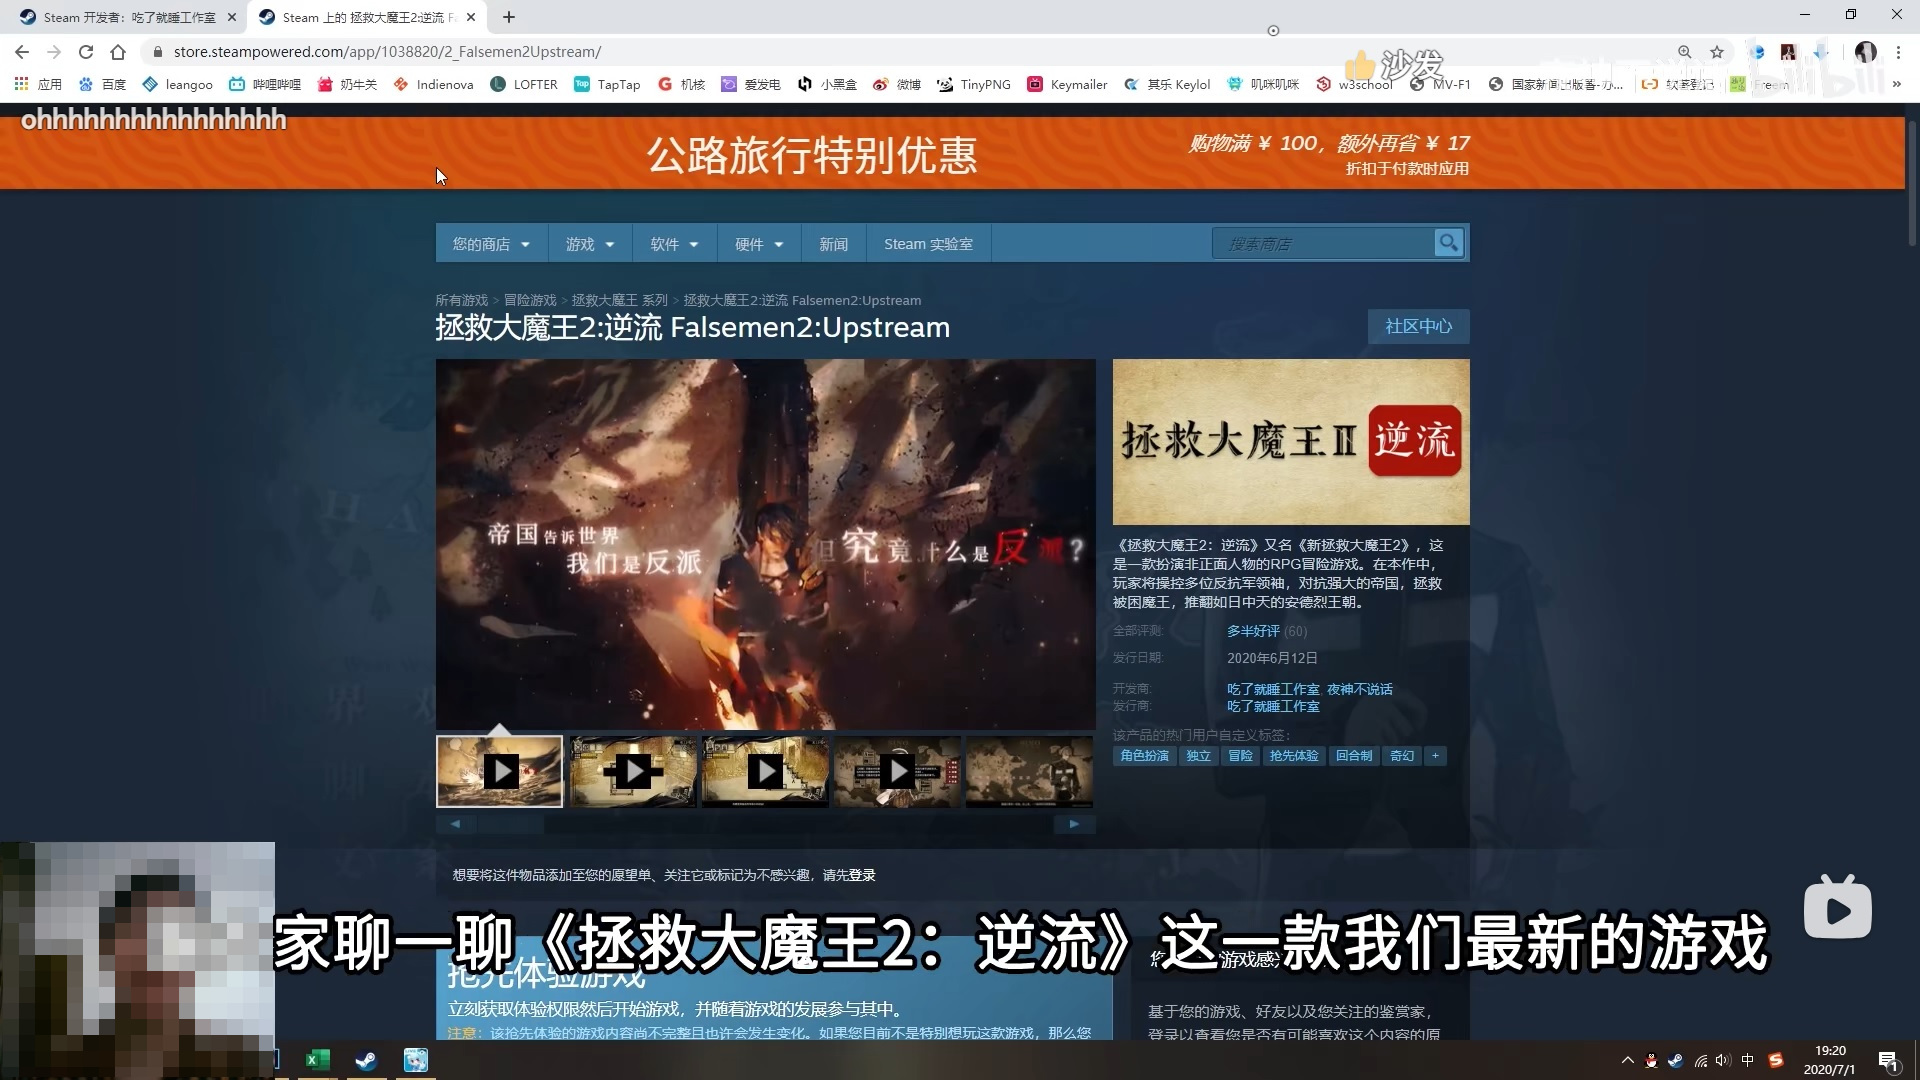Click the address bar URL
1920x1080 pixels.
[388, 52]
